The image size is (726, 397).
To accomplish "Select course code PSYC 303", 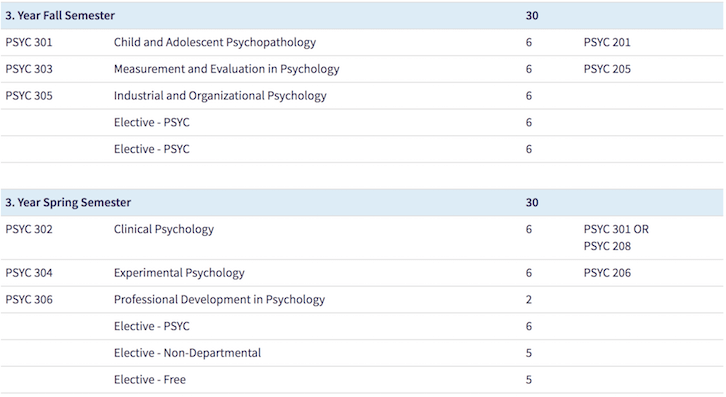I will [29, 69].
